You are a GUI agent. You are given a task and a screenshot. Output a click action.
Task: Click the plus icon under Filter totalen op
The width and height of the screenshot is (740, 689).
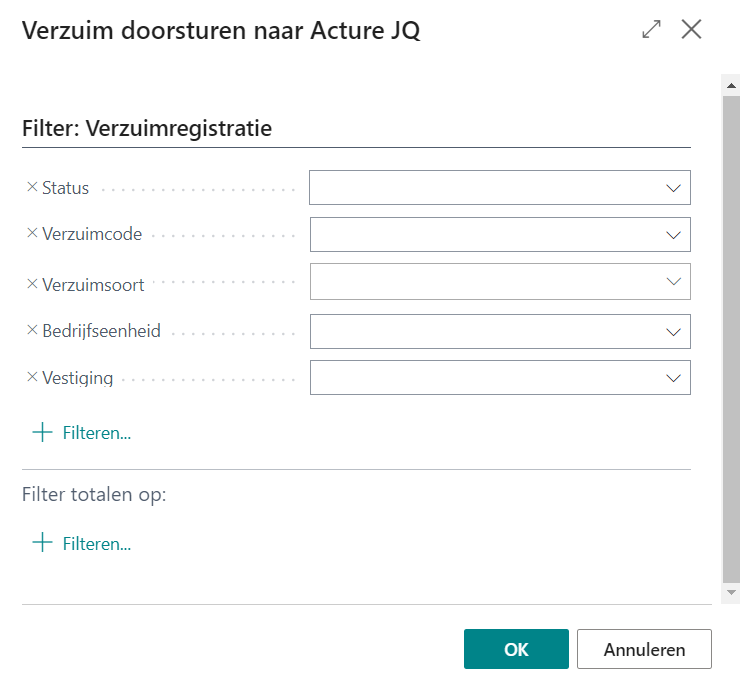[x=42, y=543]
